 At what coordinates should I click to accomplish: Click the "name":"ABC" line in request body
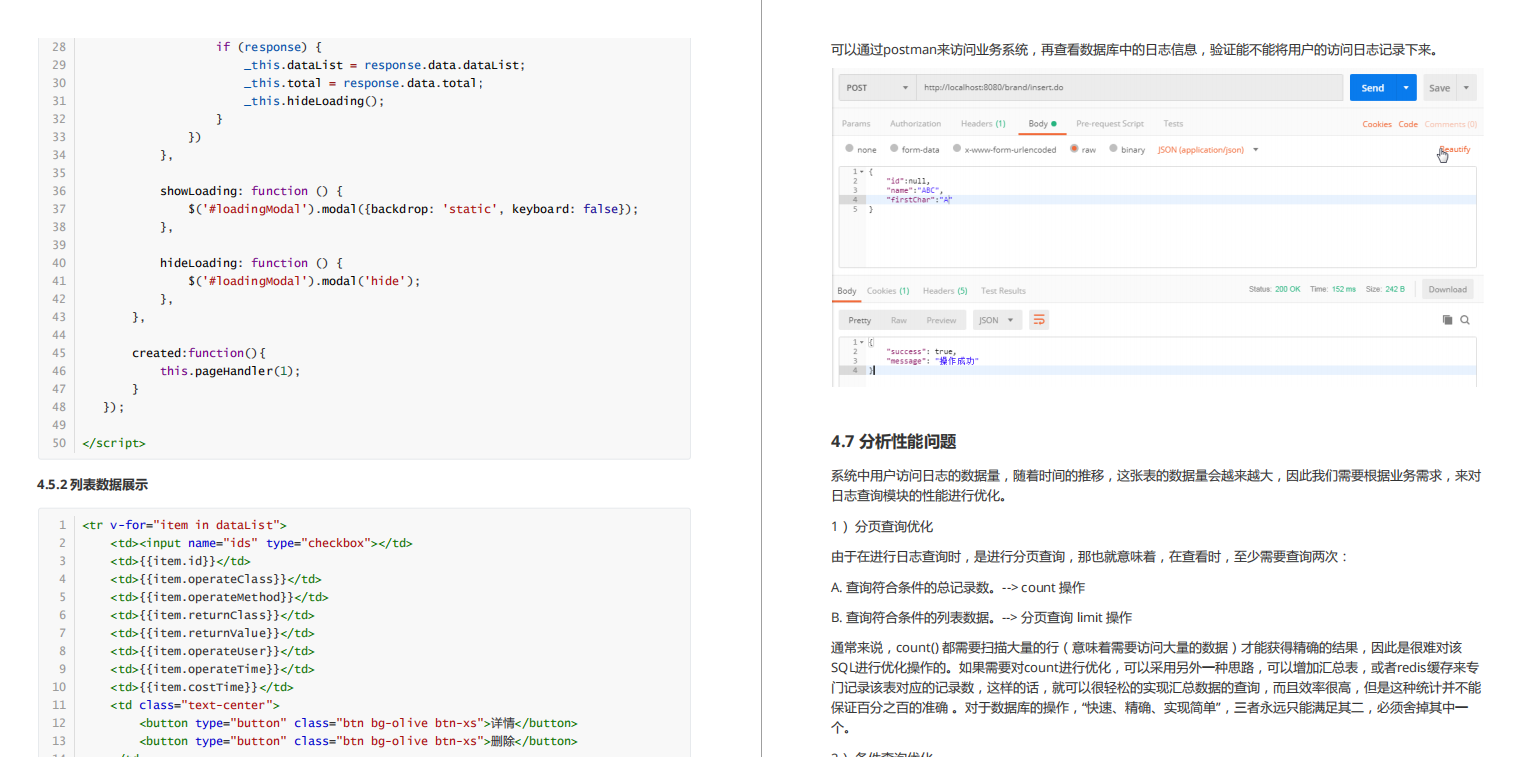point(913,190)
